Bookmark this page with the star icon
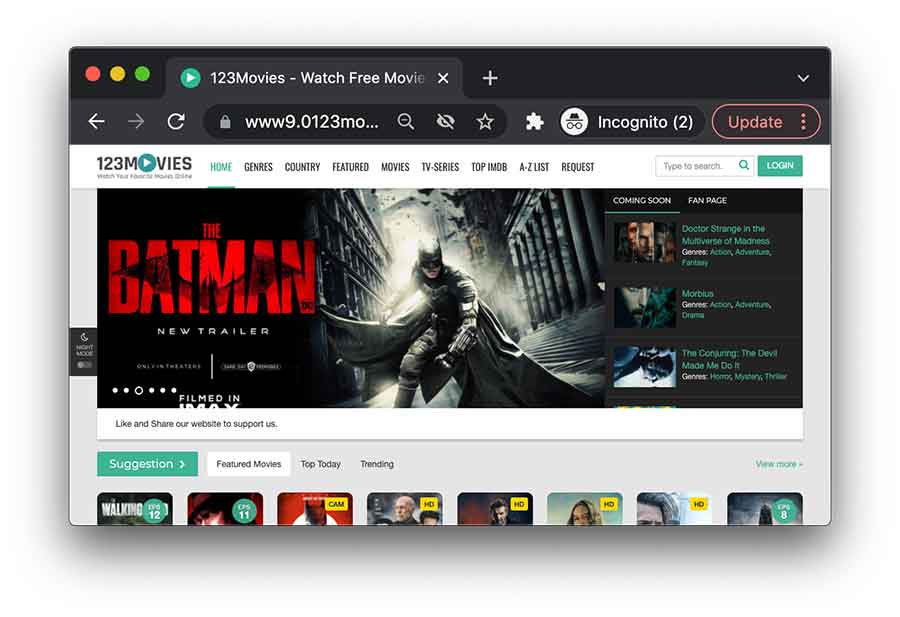This screenshot has height=617, width=900. click(485, 122)
